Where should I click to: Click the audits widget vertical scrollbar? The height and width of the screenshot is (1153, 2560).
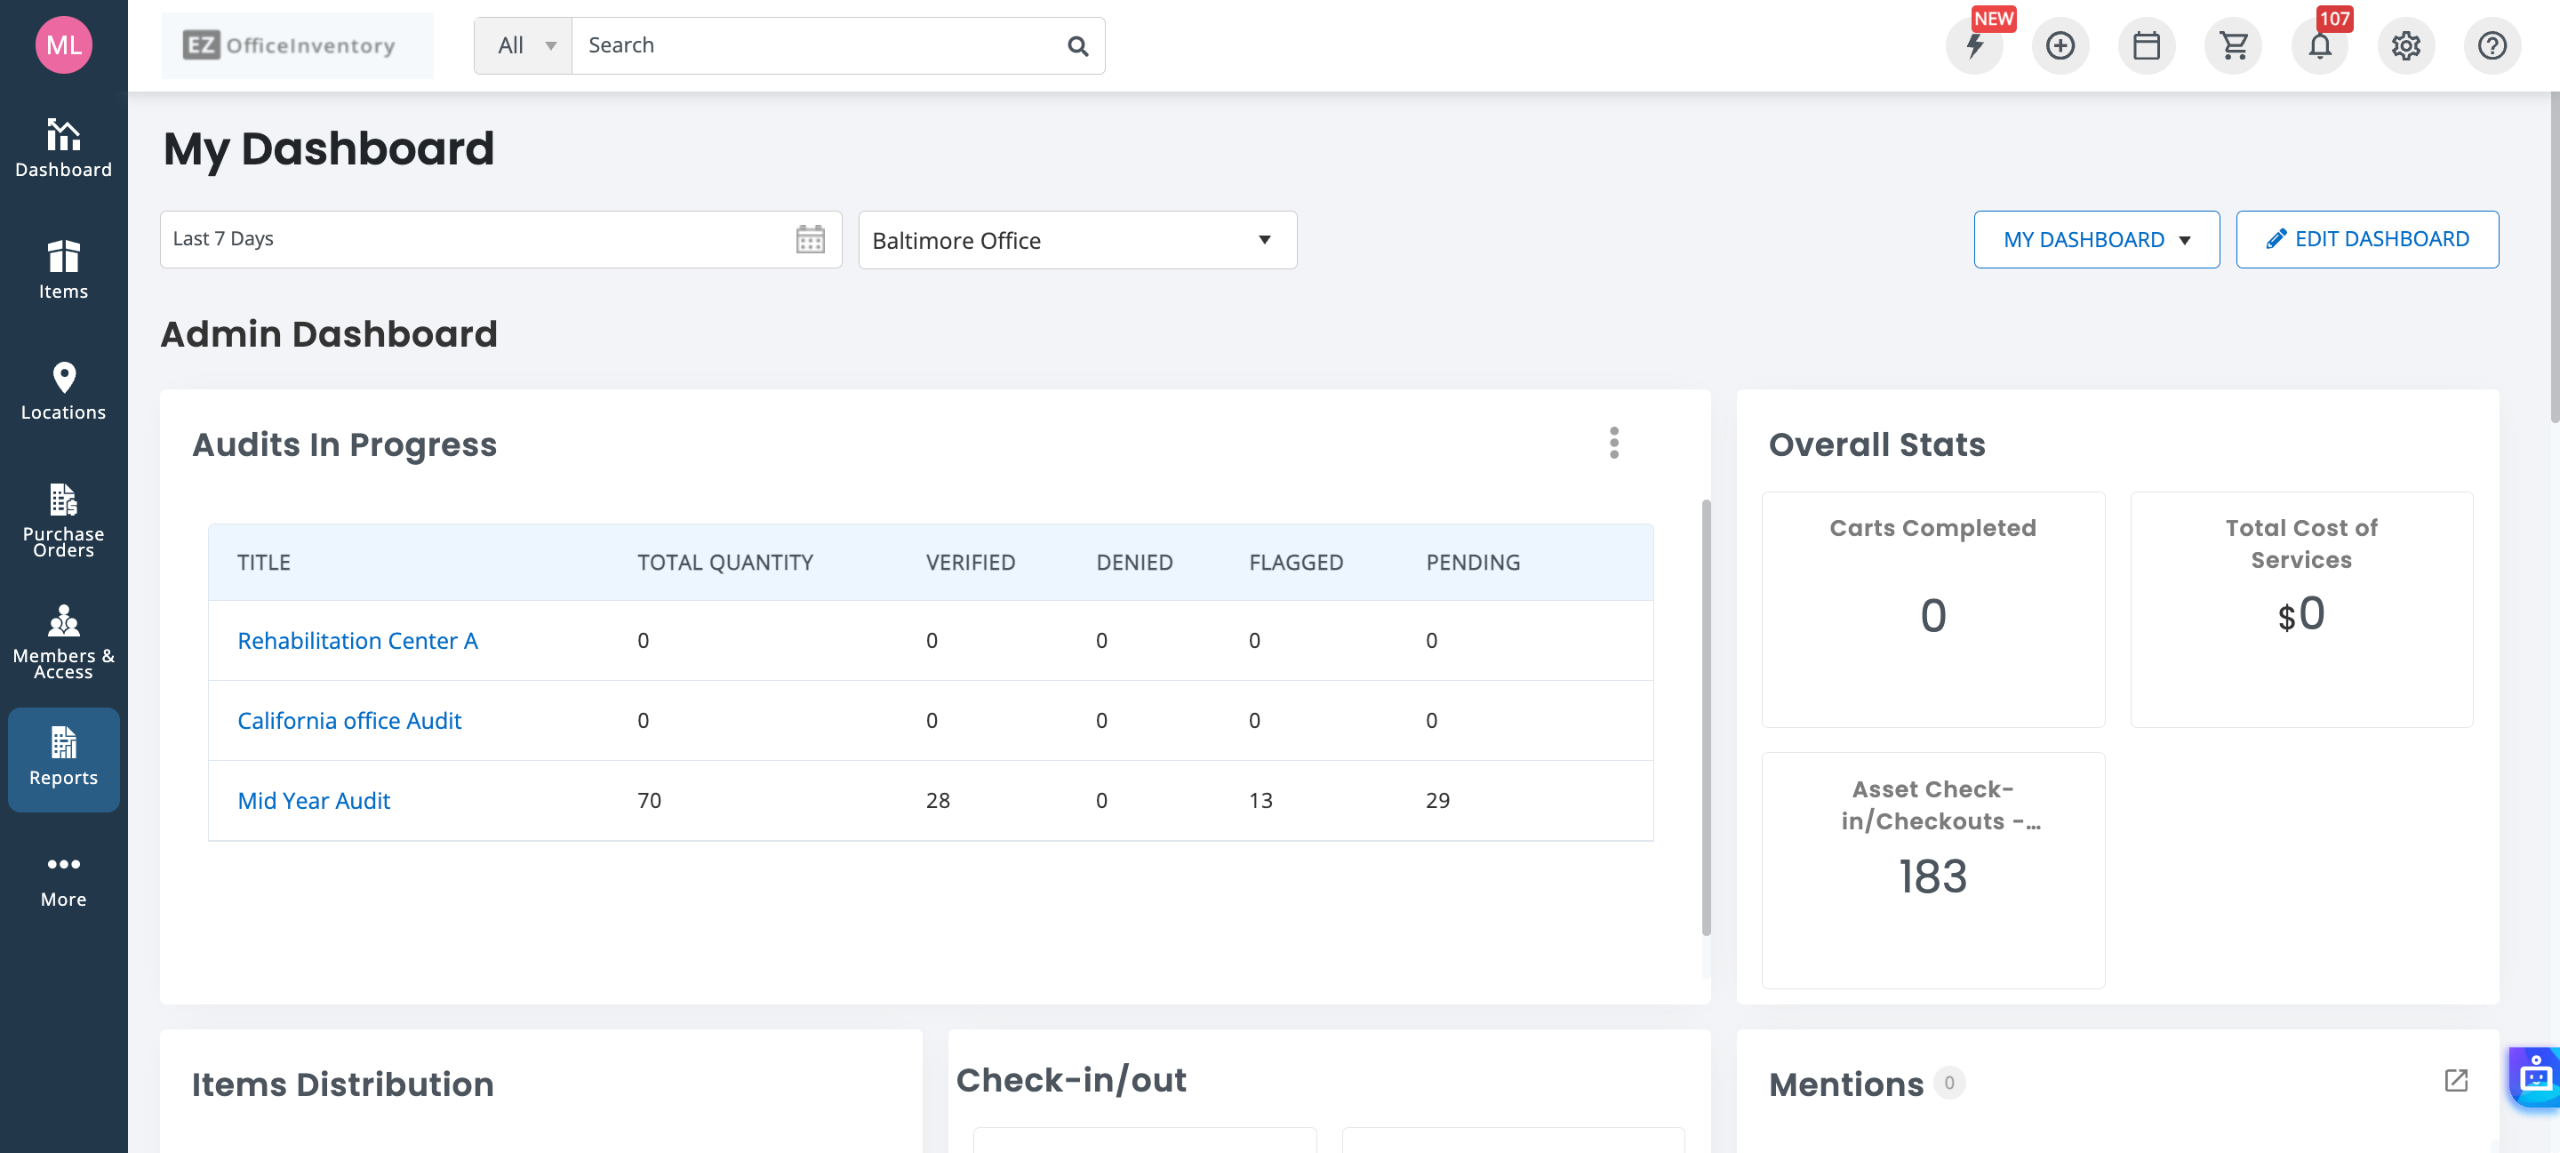point(1705,717)
